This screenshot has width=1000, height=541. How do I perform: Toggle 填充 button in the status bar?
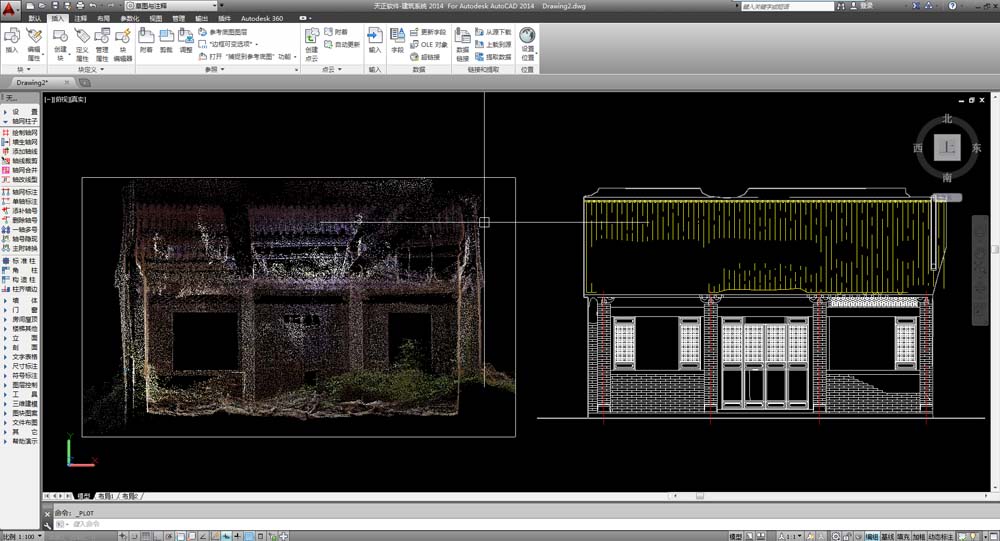click(903, 537)
